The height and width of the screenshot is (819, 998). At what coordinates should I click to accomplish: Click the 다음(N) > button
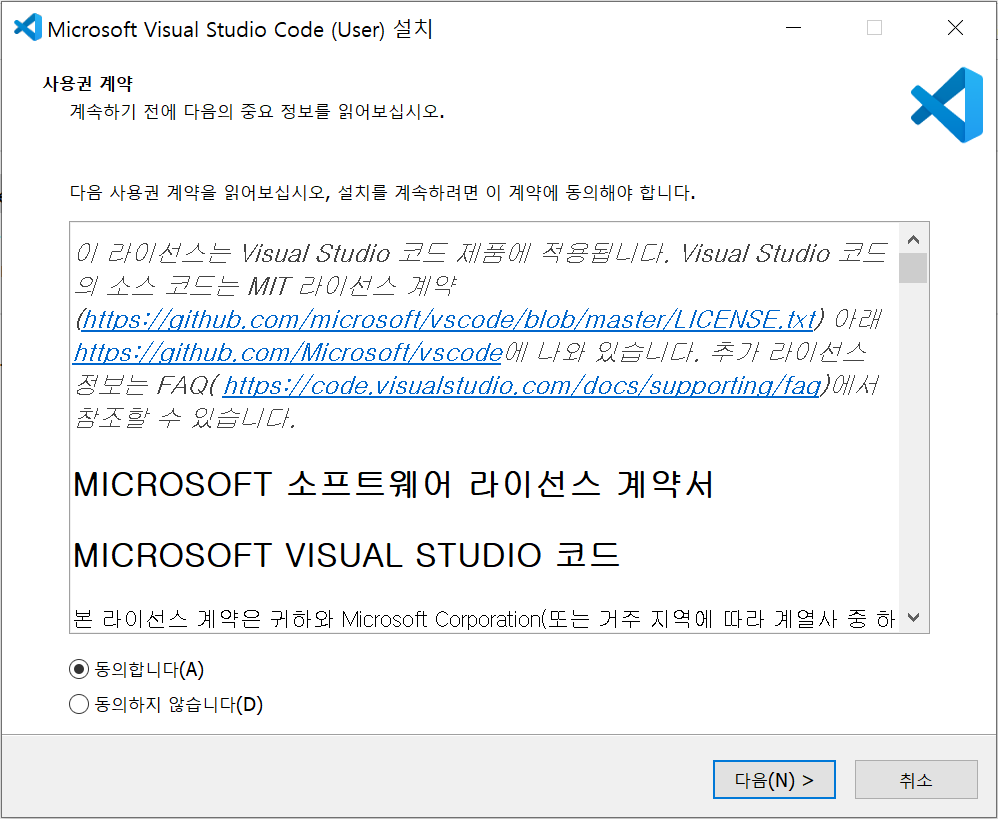(x=774, y=780)
